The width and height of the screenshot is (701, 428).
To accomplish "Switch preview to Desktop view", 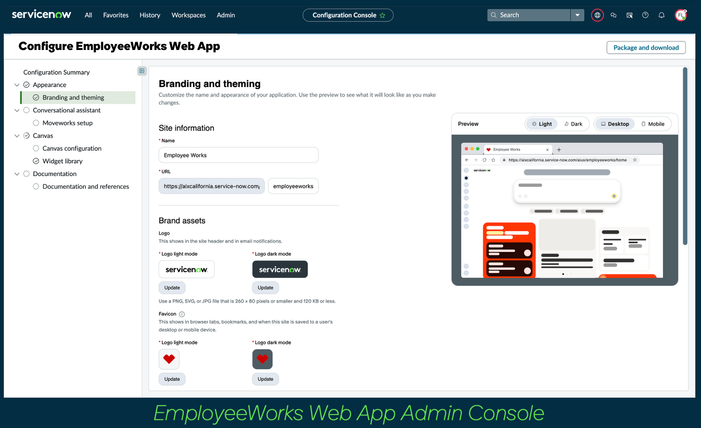I will [x=615, y=124].
